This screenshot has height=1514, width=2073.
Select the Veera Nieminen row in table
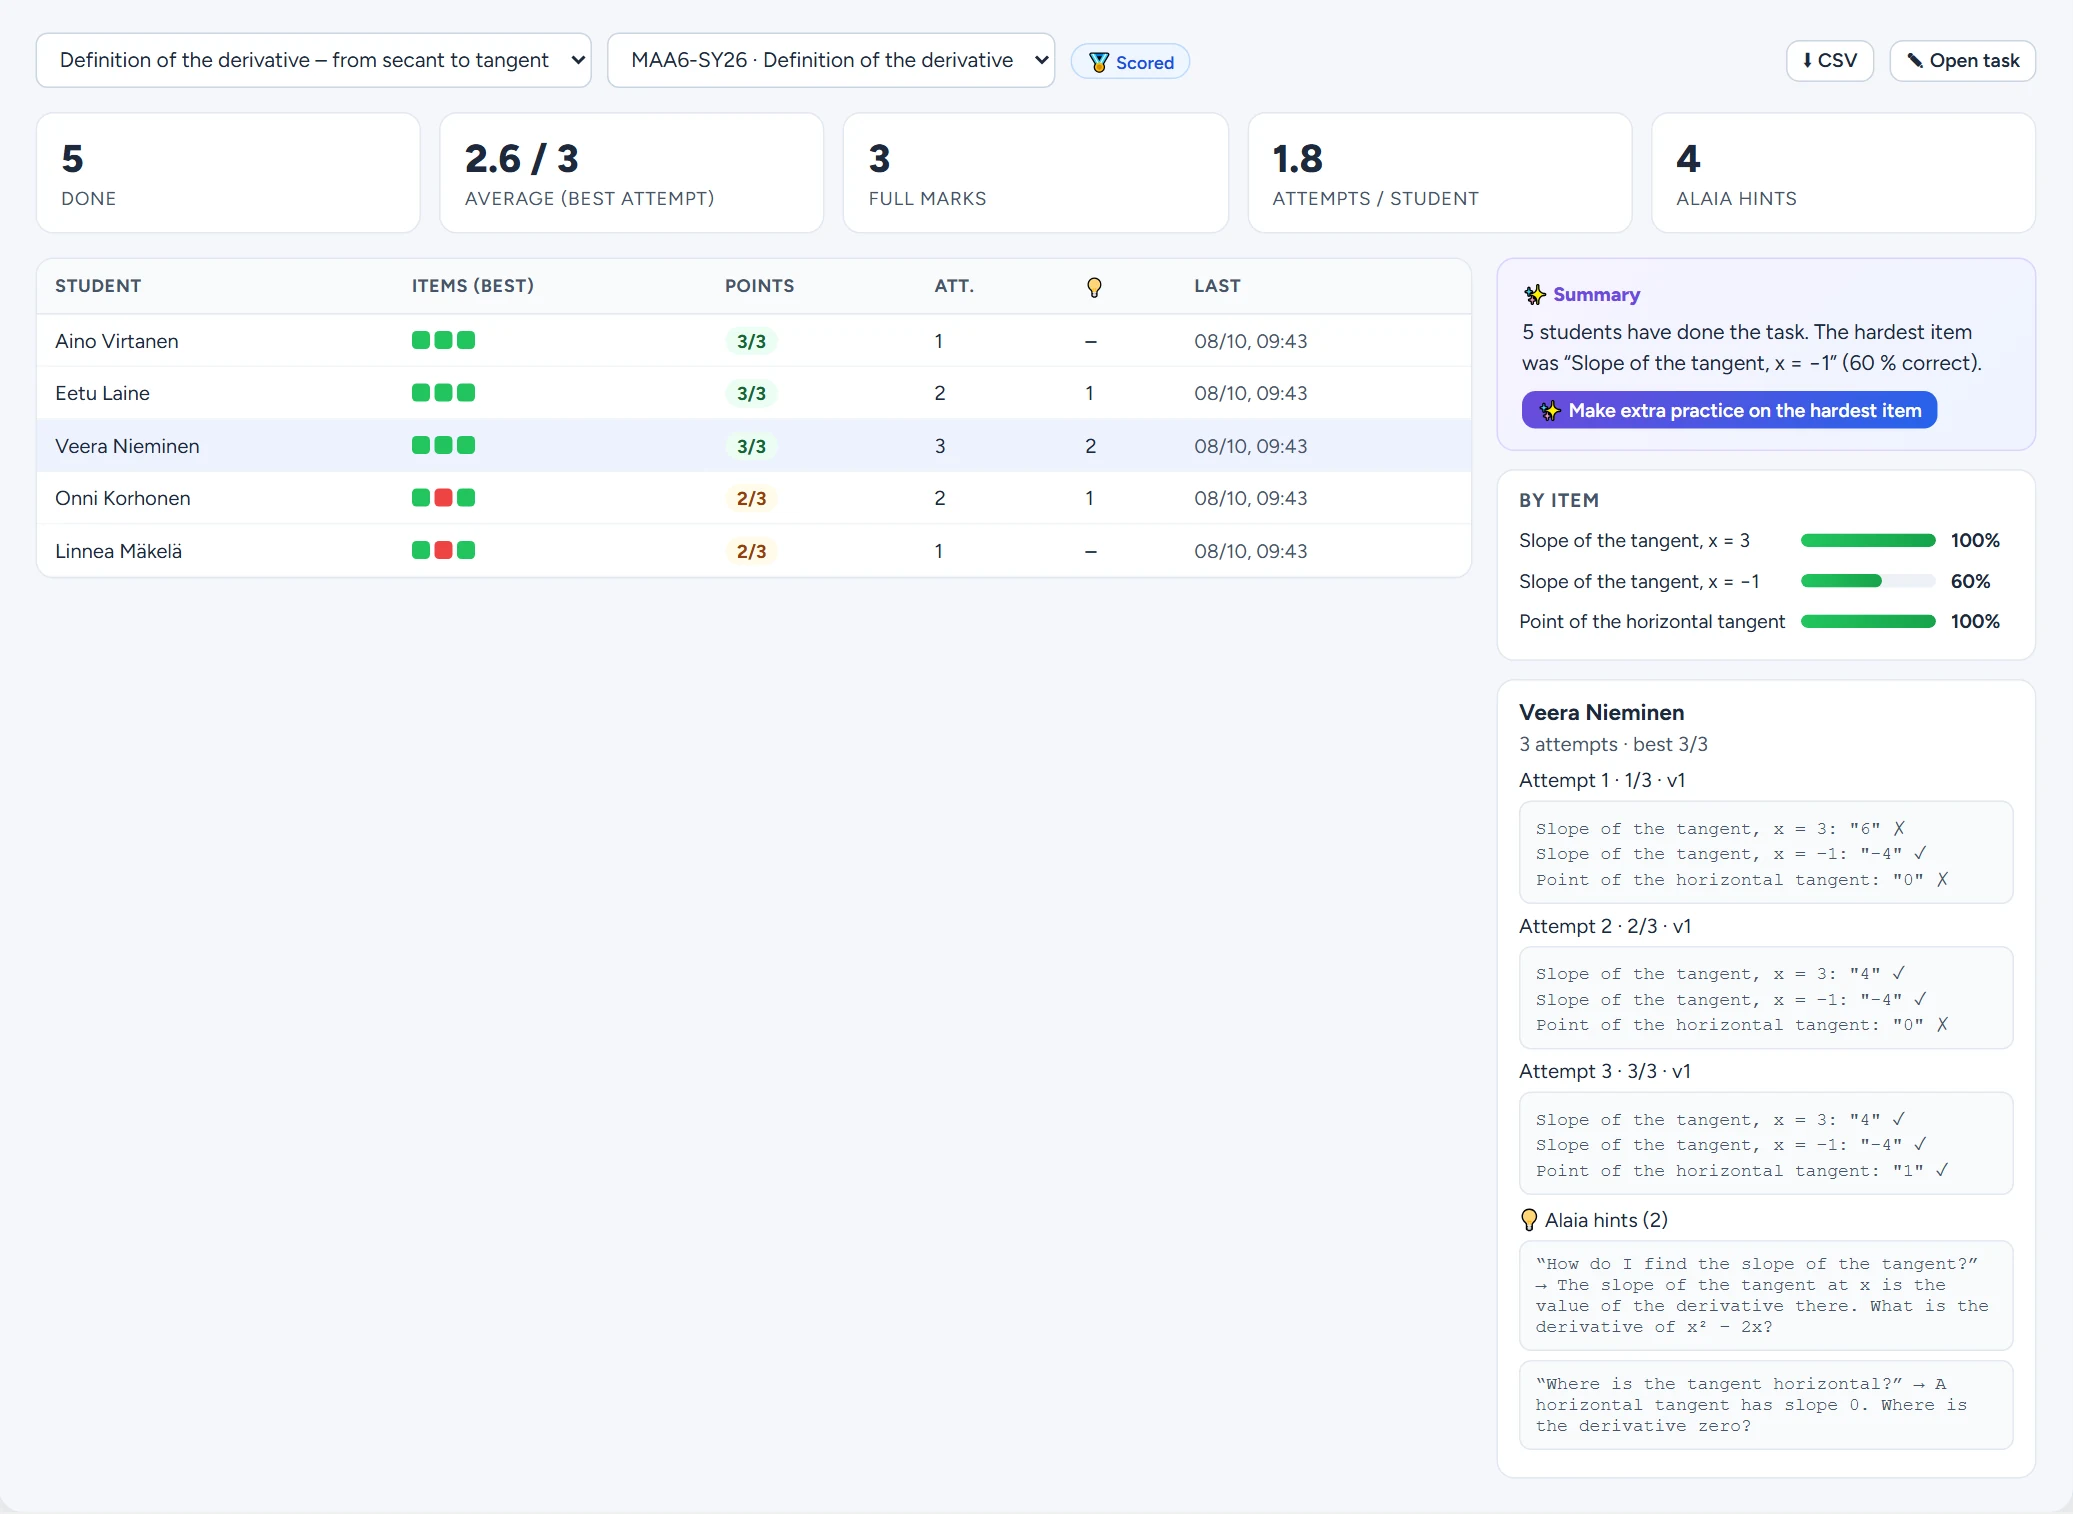tap(753, 446)
